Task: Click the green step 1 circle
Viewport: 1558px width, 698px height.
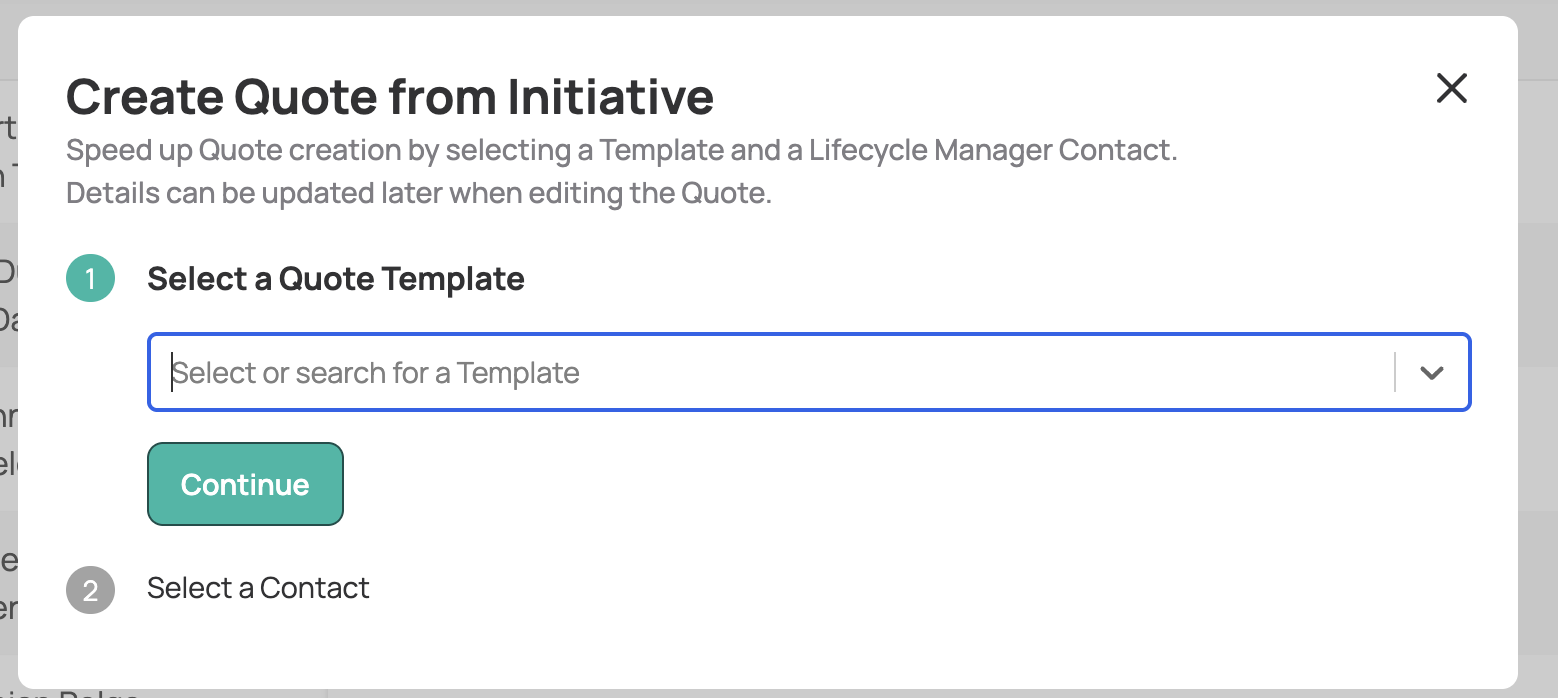Action: tap(91, 278)
